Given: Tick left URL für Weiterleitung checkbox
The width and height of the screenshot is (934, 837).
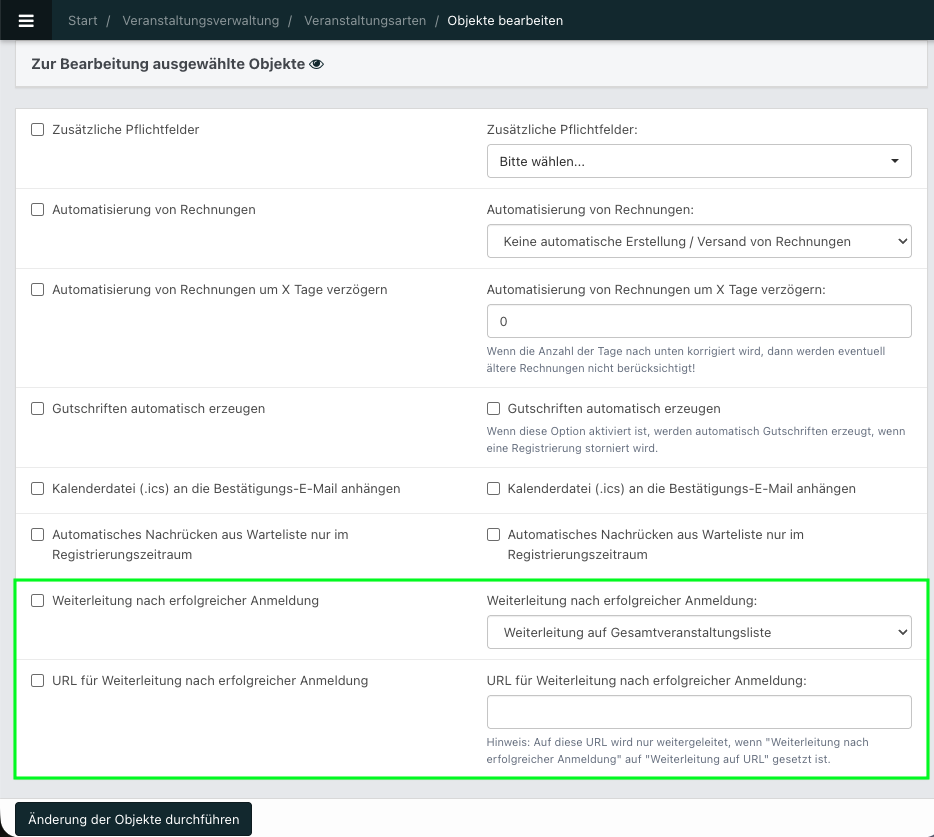Looking at the screenshot, I should [38, 680].
